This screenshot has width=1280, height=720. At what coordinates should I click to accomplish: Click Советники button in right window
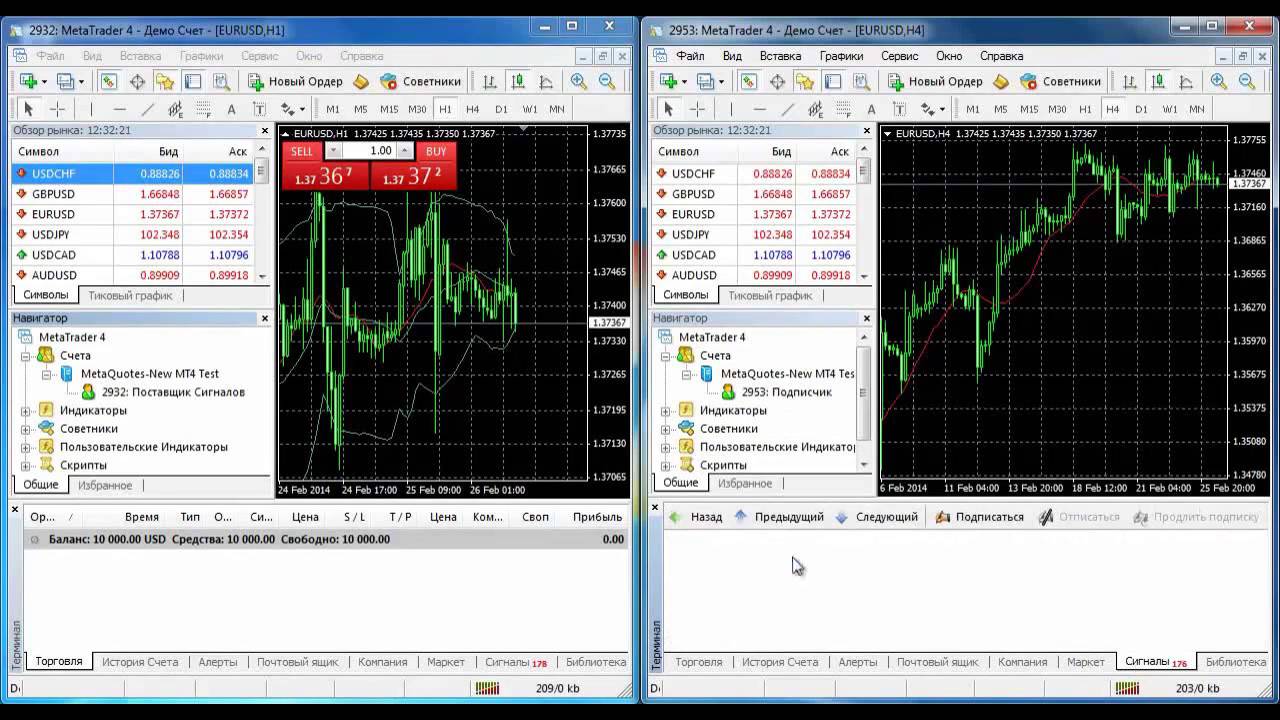(x=1059, y=82)
